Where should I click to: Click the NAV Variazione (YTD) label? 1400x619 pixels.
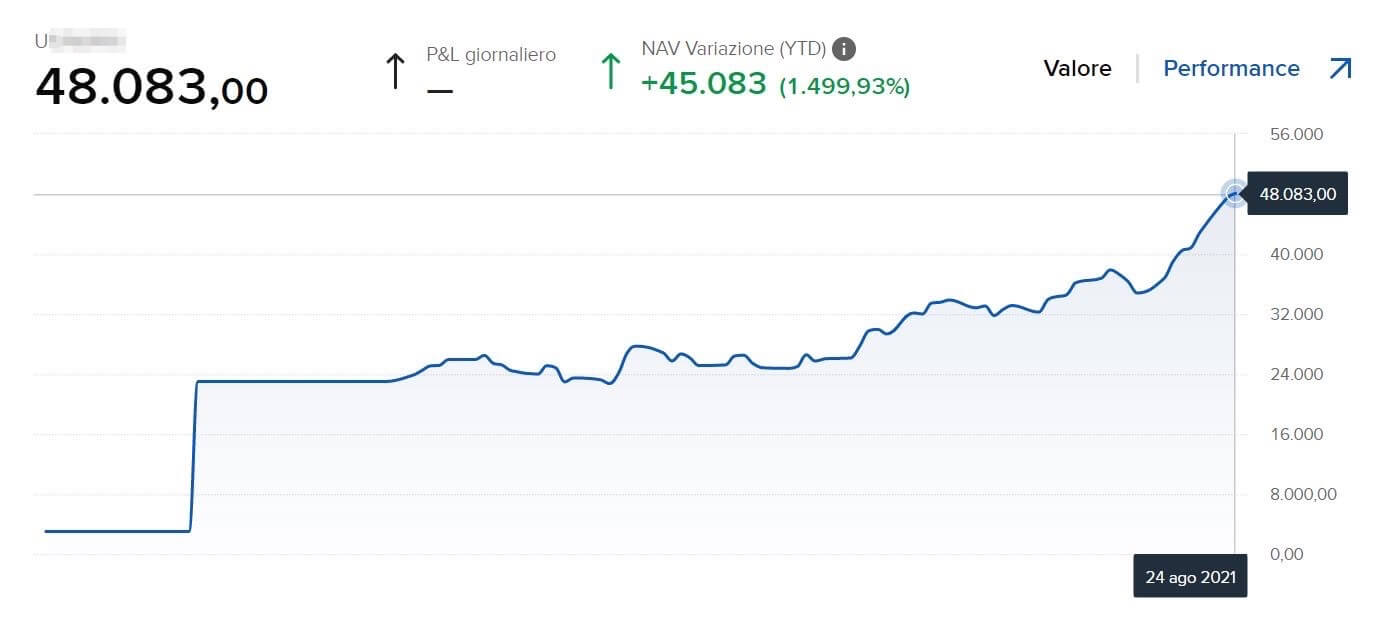[x=734, y=49]
